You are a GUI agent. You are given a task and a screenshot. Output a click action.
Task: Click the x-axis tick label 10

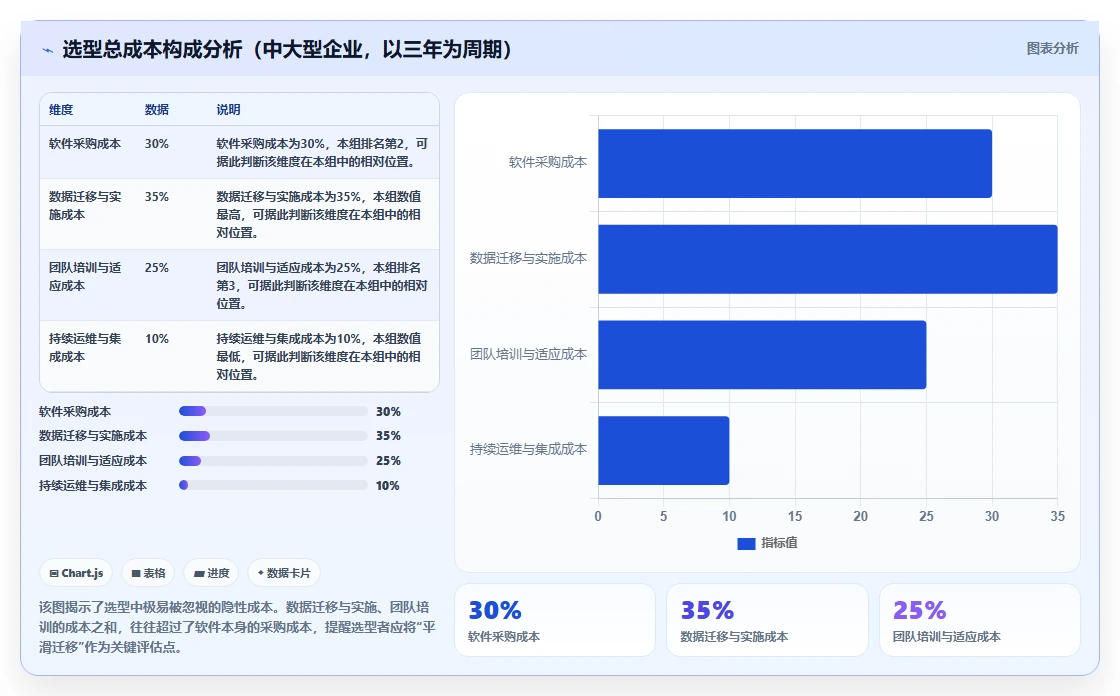coord(729,517)
